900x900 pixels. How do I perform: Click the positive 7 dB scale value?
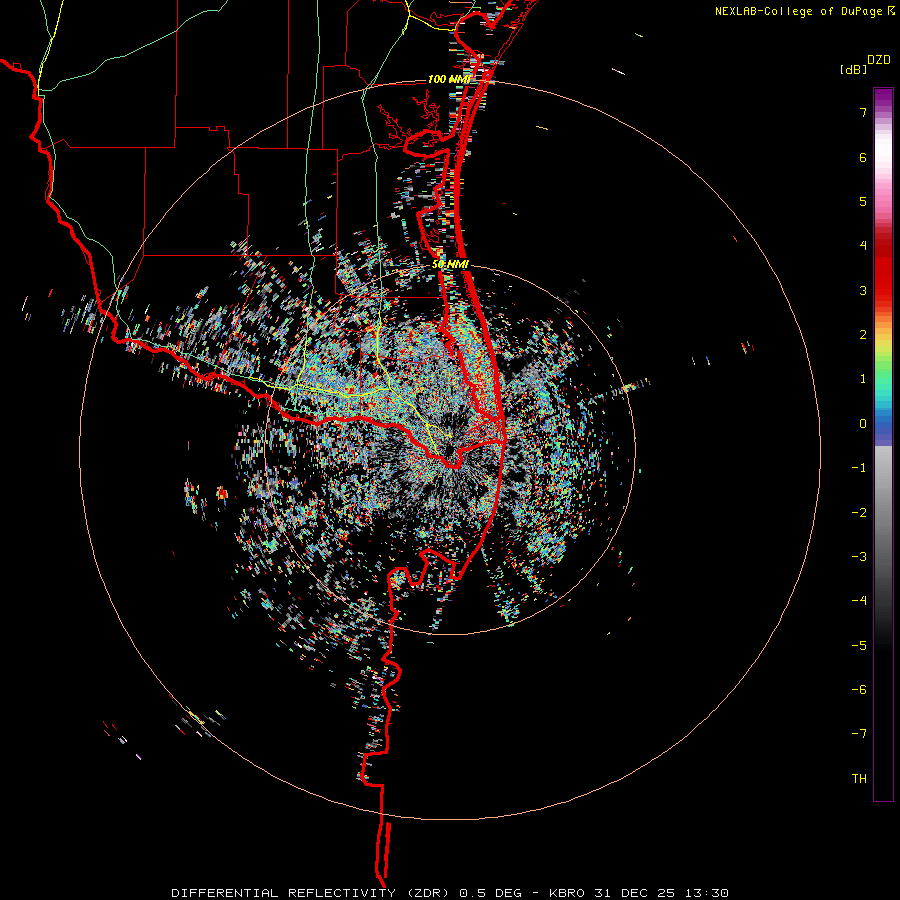[x=863, y=112]
